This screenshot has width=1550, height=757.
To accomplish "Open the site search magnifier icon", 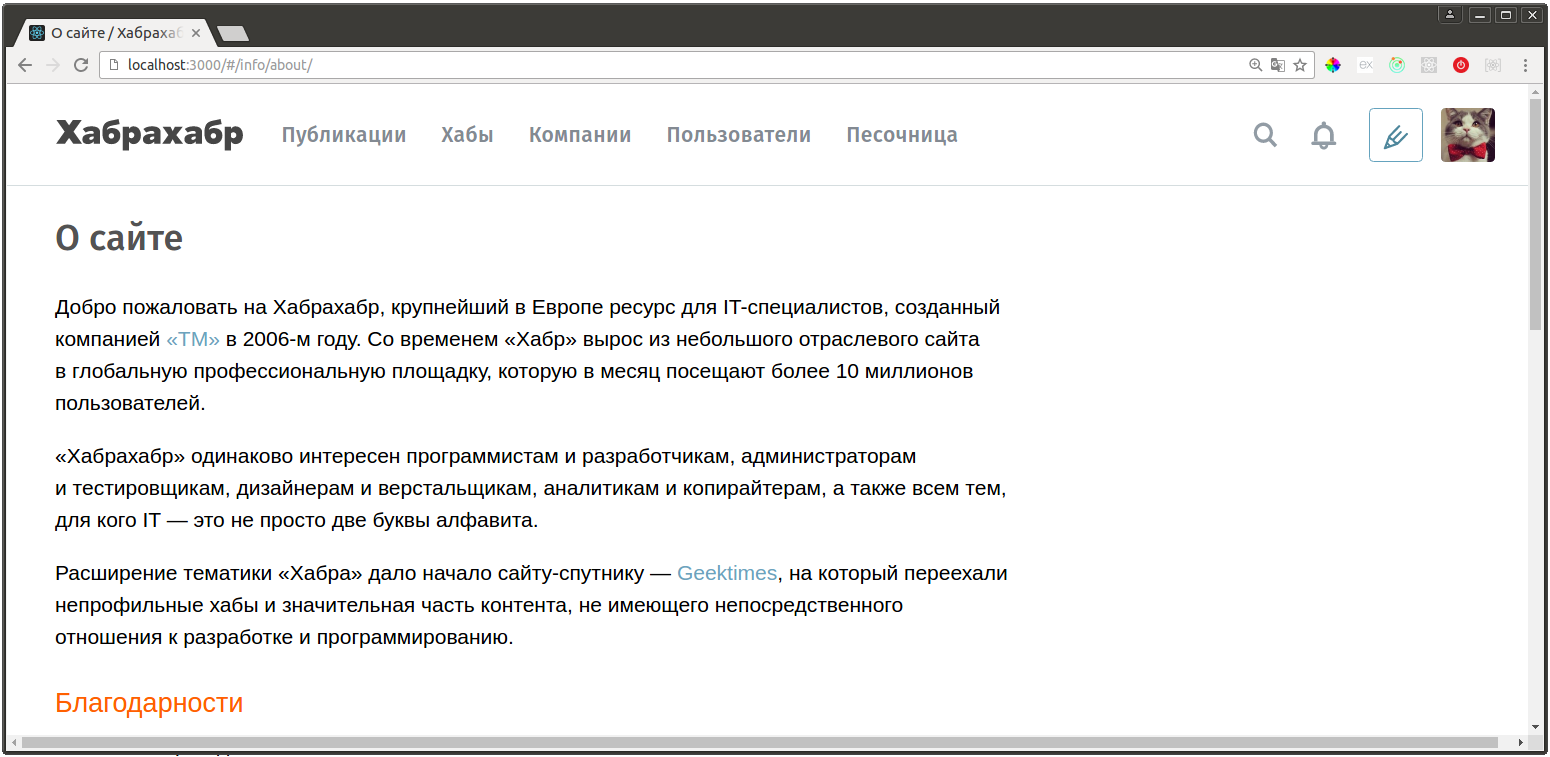I will (x=1265, y=134).
